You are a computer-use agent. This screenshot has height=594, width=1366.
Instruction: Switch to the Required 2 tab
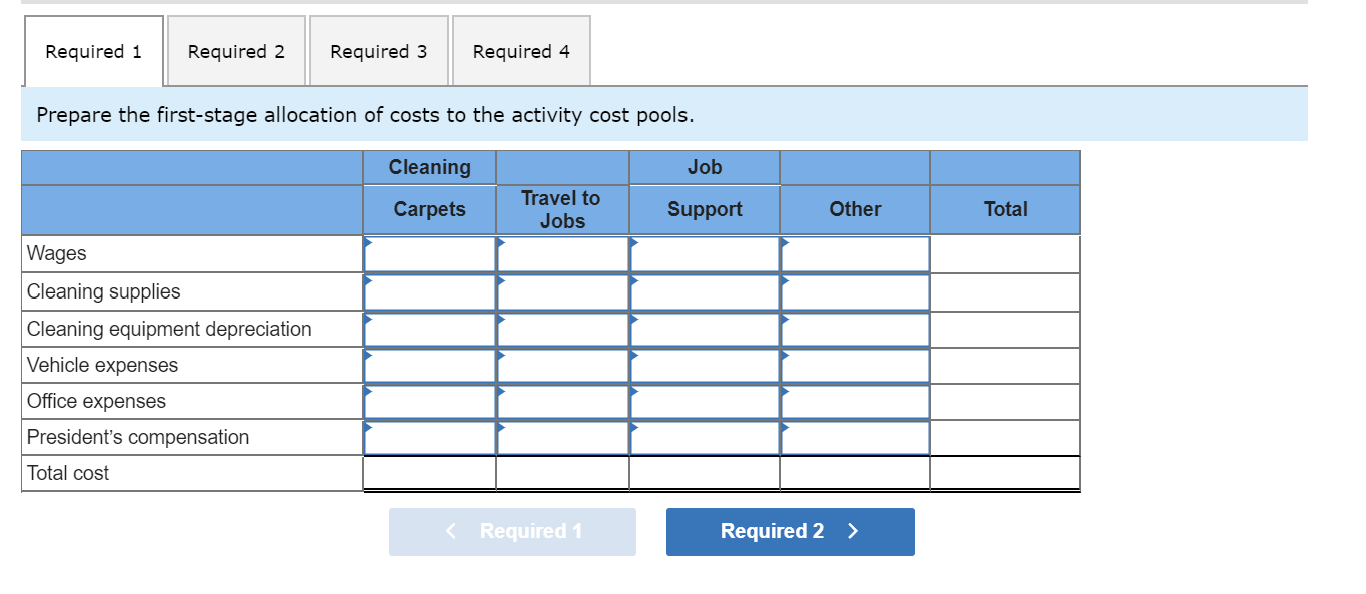point(236,51)
